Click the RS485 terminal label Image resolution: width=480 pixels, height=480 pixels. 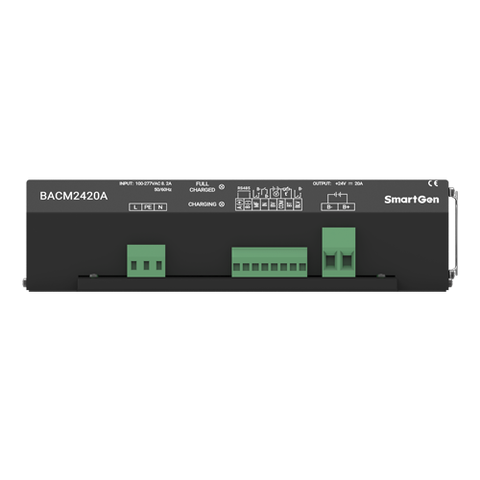243,188
